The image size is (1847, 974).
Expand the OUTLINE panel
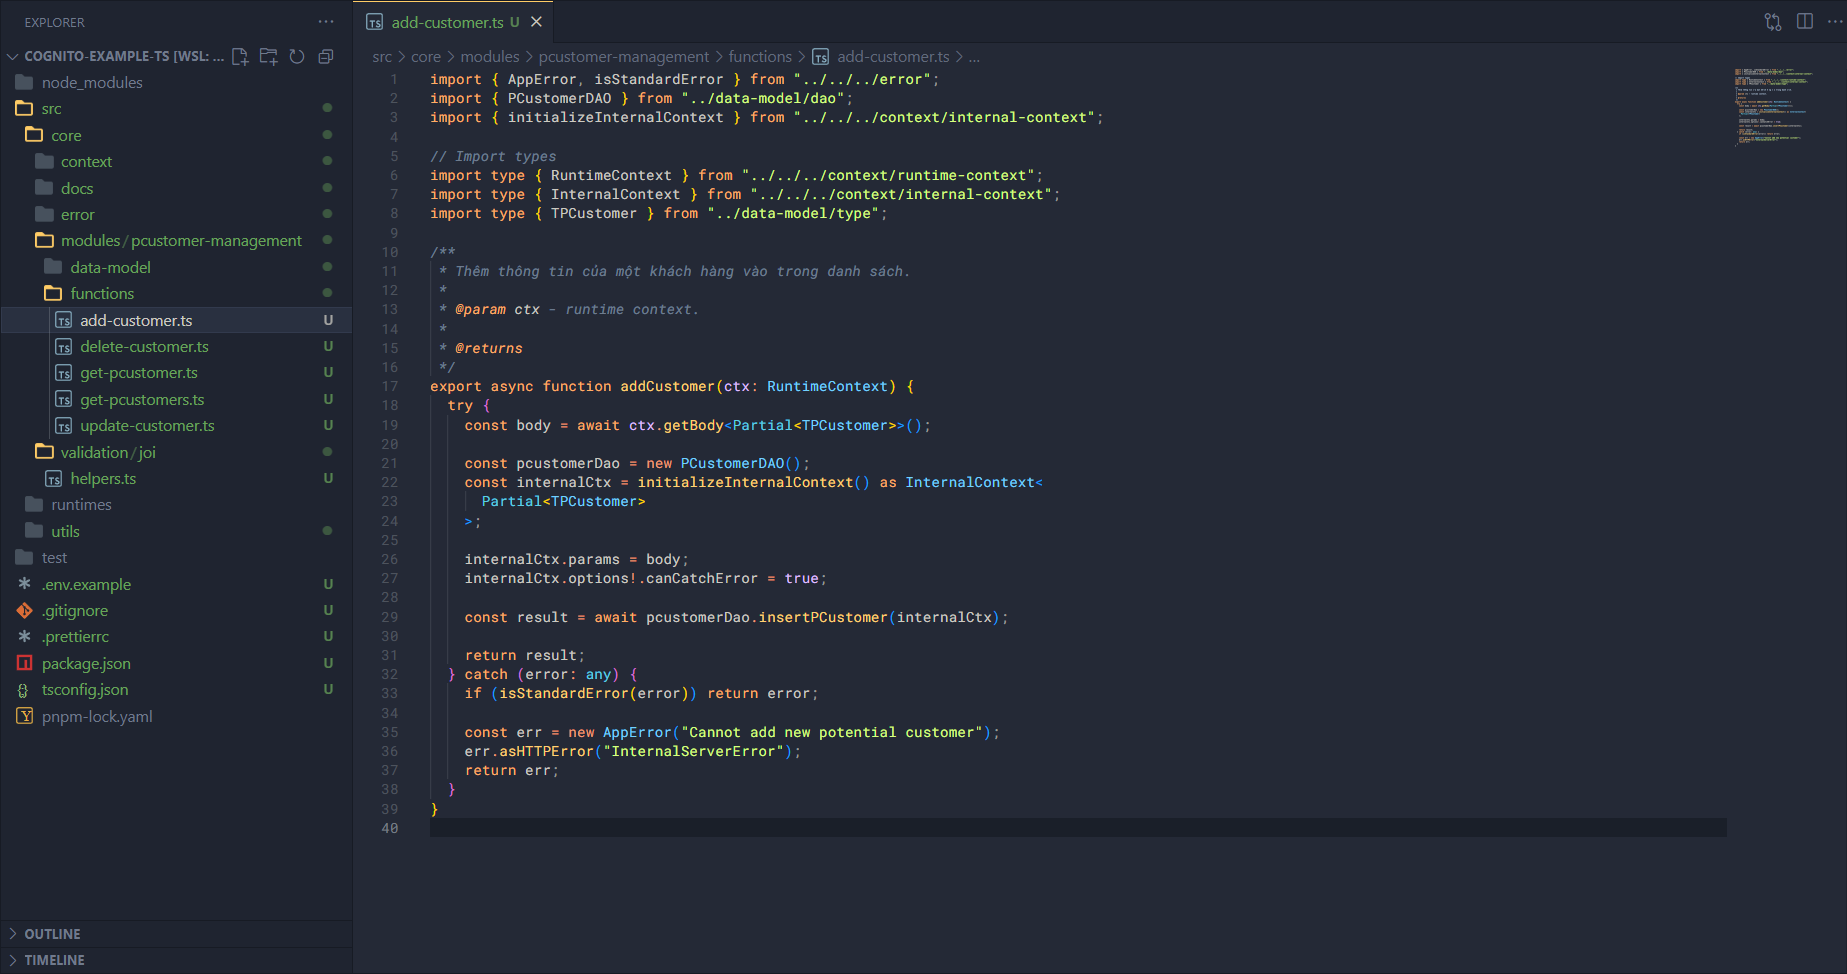tap(52, 934)
